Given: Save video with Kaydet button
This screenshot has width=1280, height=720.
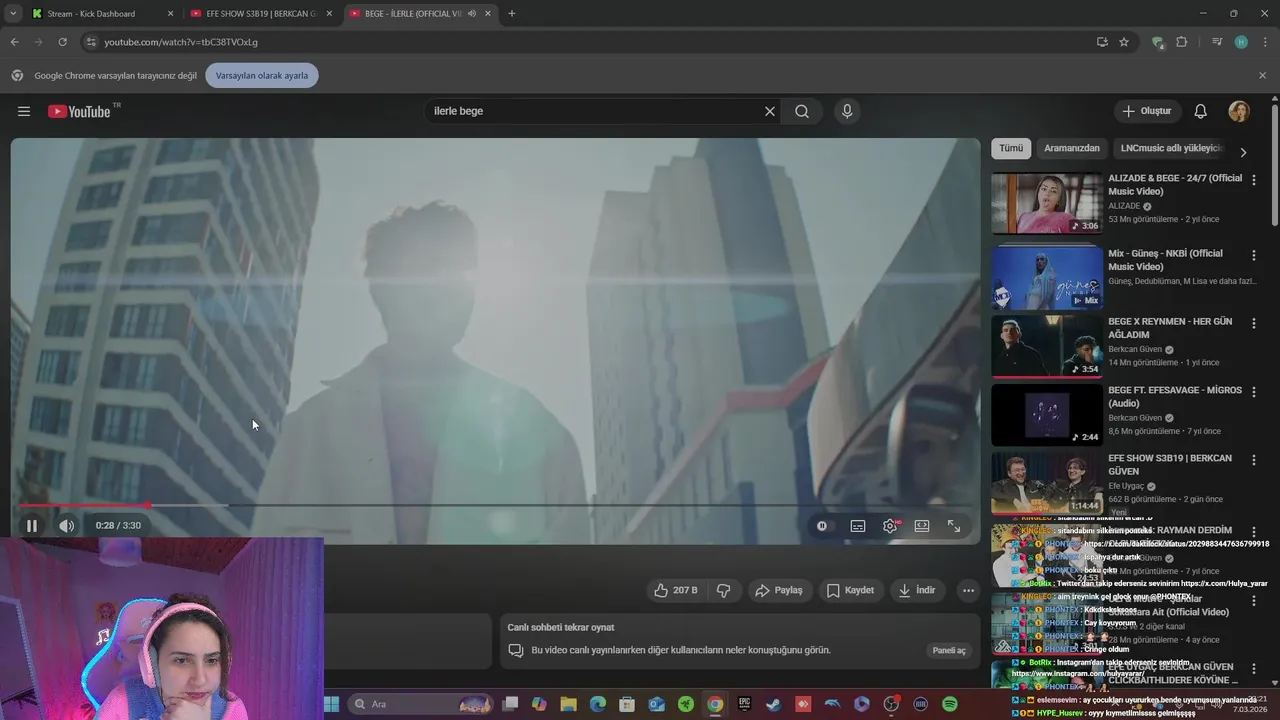Looking at the screenshot, I should tap(850, 590).
